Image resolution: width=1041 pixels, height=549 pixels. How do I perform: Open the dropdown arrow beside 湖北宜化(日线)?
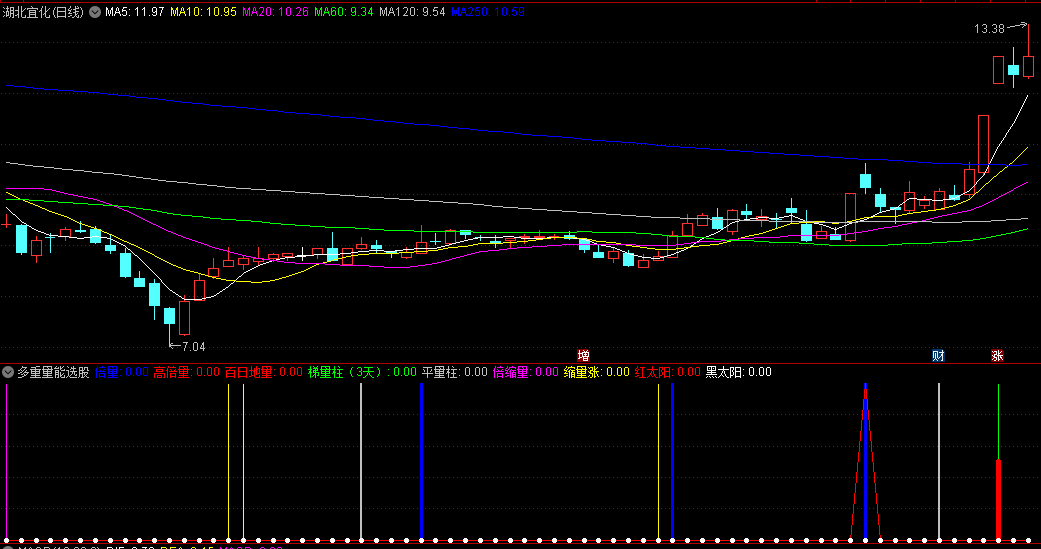(95, 12)
